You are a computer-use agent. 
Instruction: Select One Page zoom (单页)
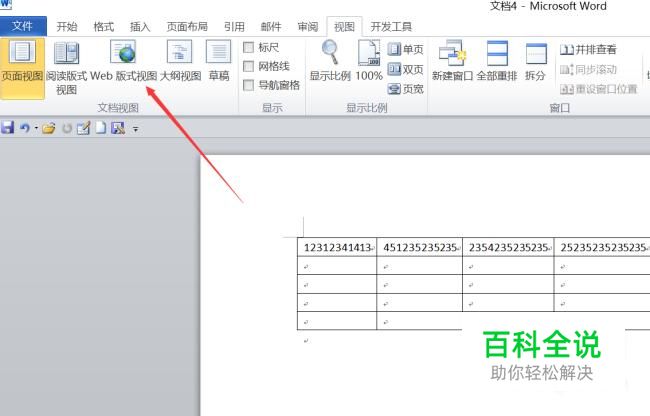tap(405, 49)
